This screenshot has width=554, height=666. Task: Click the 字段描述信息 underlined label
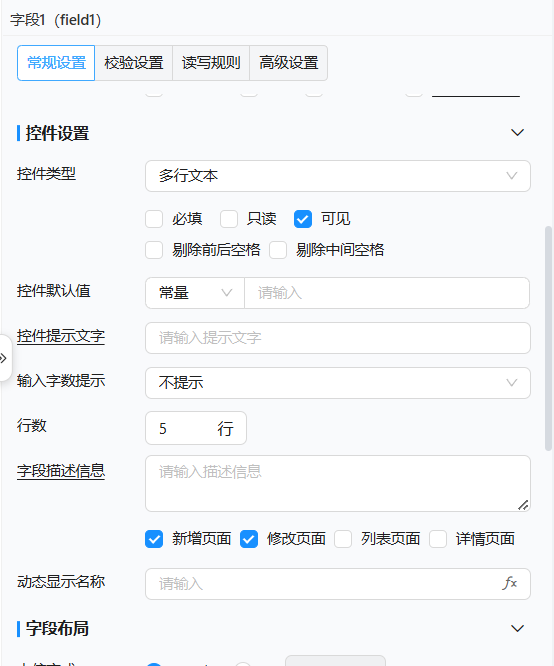(61, 471)
